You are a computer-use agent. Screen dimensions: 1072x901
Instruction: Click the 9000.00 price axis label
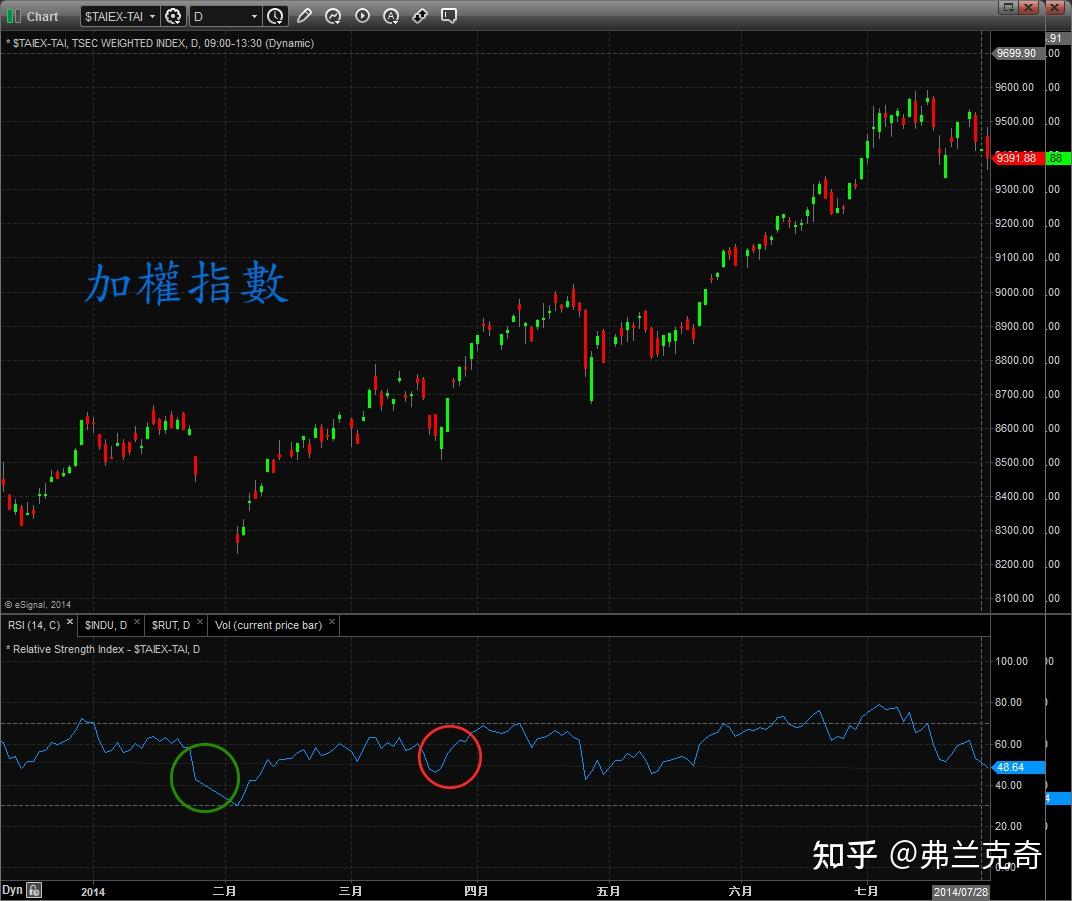[1015, 292]
